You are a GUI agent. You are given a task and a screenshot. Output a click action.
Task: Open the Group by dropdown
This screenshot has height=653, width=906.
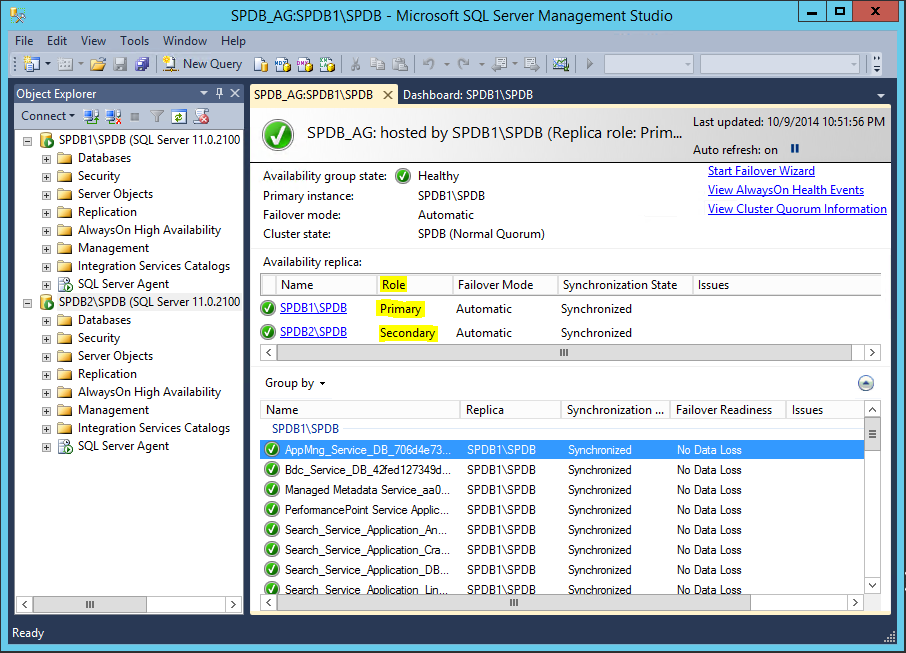295,383
